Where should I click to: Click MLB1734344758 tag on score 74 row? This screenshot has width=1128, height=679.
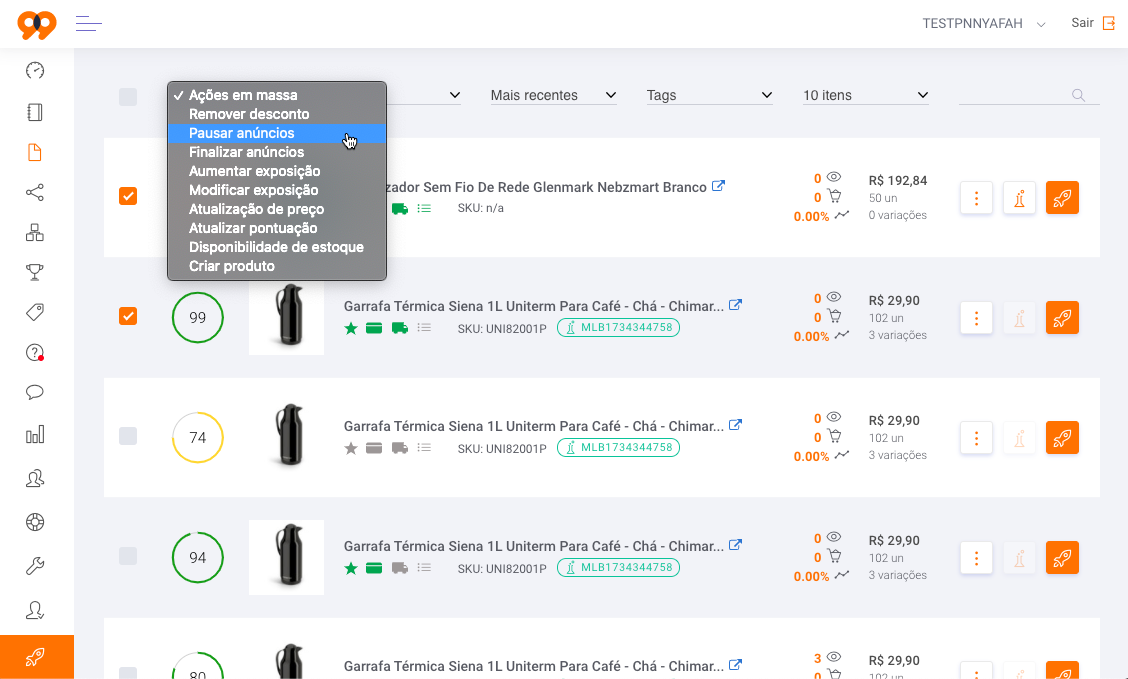[x=619, y=447]
